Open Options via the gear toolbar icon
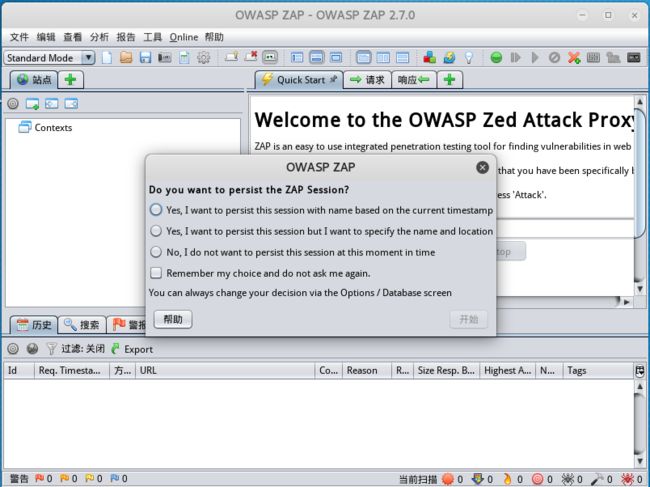Viewport: 650px width, 487px height. pyautogui.click(x=204, y=58)
